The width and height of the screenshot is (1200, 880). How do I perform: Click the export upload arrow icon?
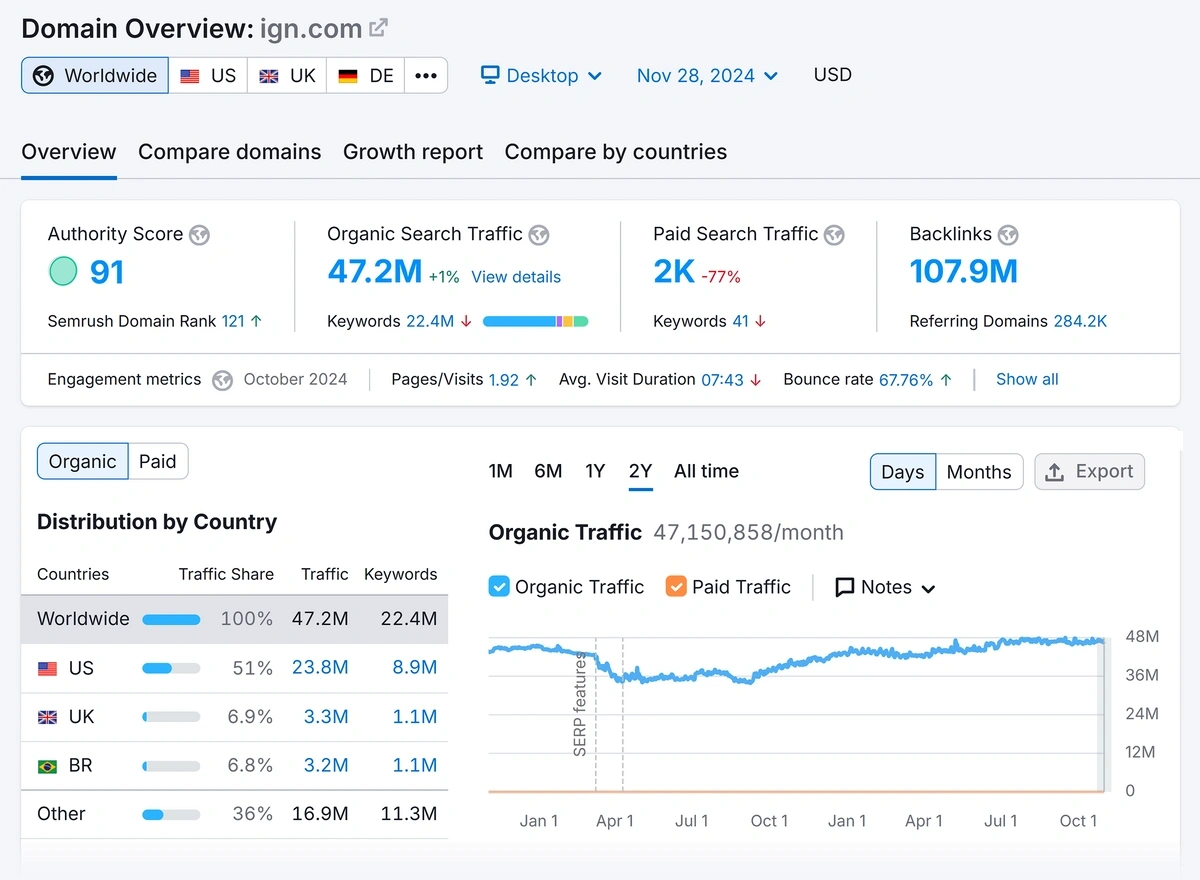pyautogui.click(x=1054, y=472)
